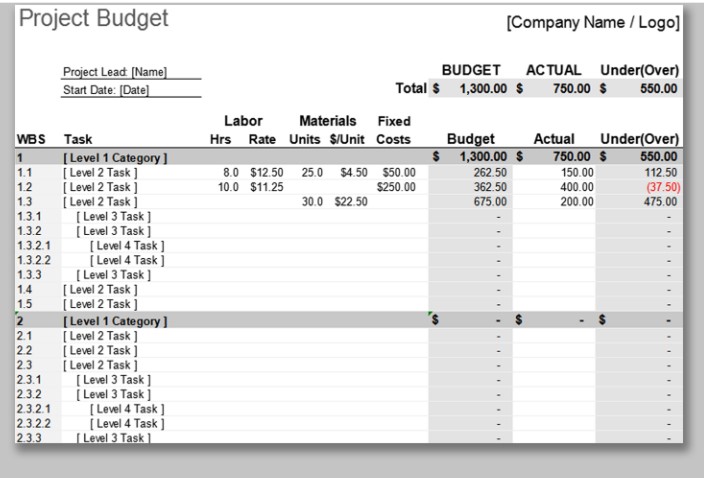704x478 pixels.
Task: Click the red (37.50) over-budget cell
Action: pyautogui.click(x=661, y=186)
